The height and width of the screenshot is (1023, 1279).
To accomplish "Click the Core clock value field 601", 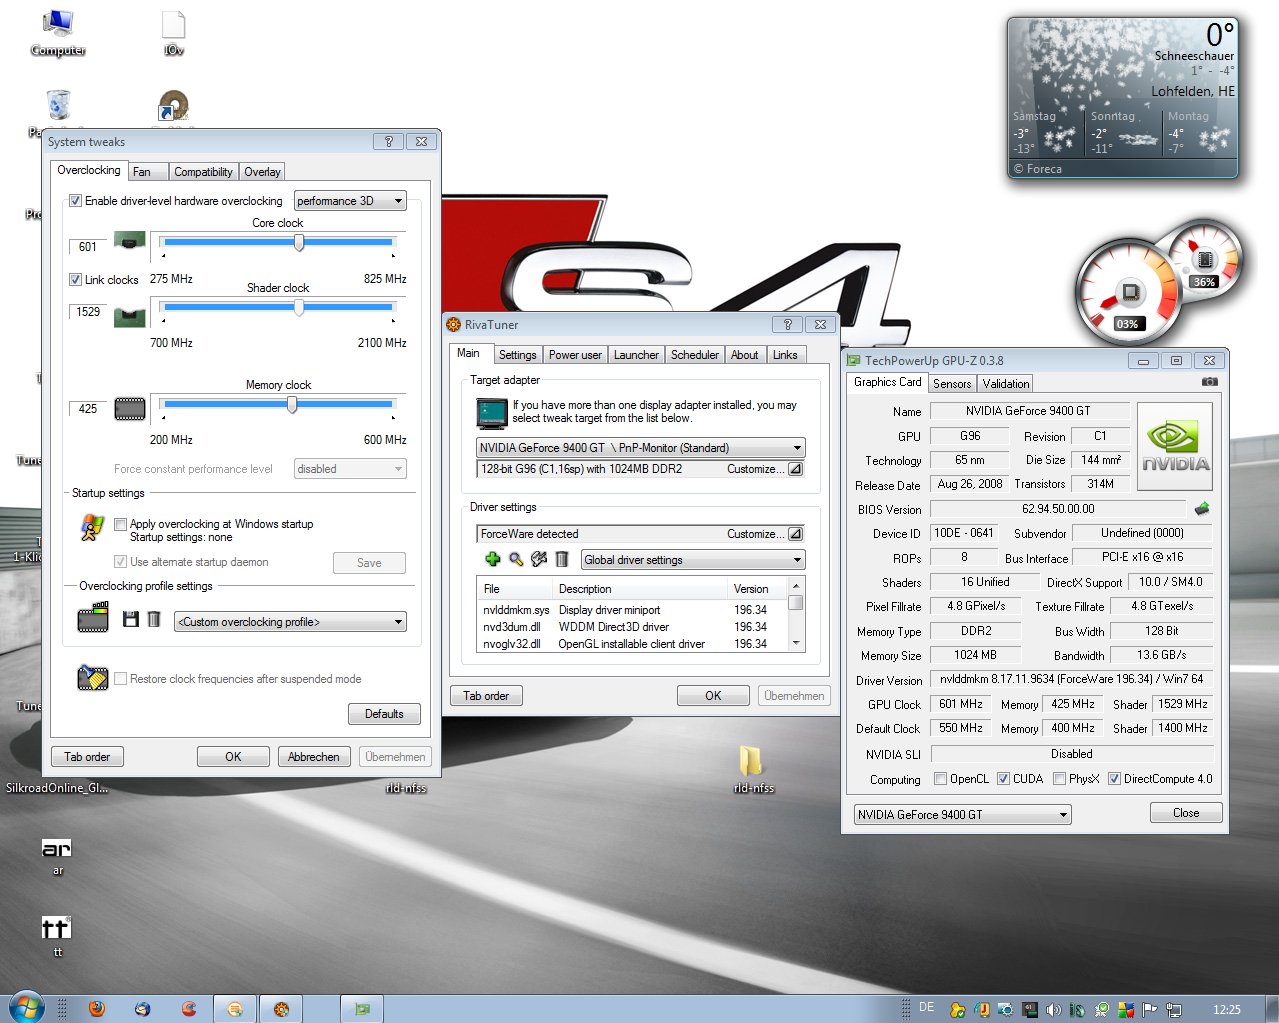I will click(88, 247).
